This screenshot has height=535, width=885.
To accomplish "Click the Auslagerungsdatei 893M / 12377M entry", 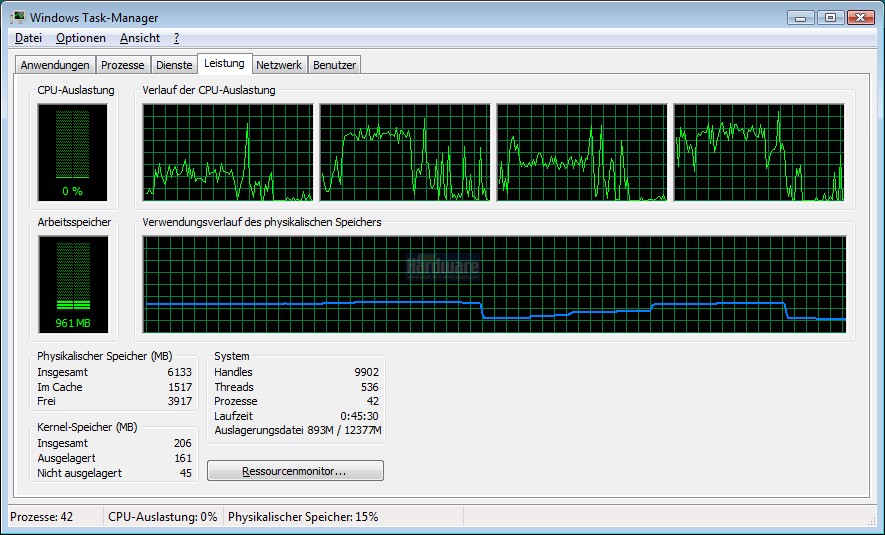I will click(x=298, y=430).
